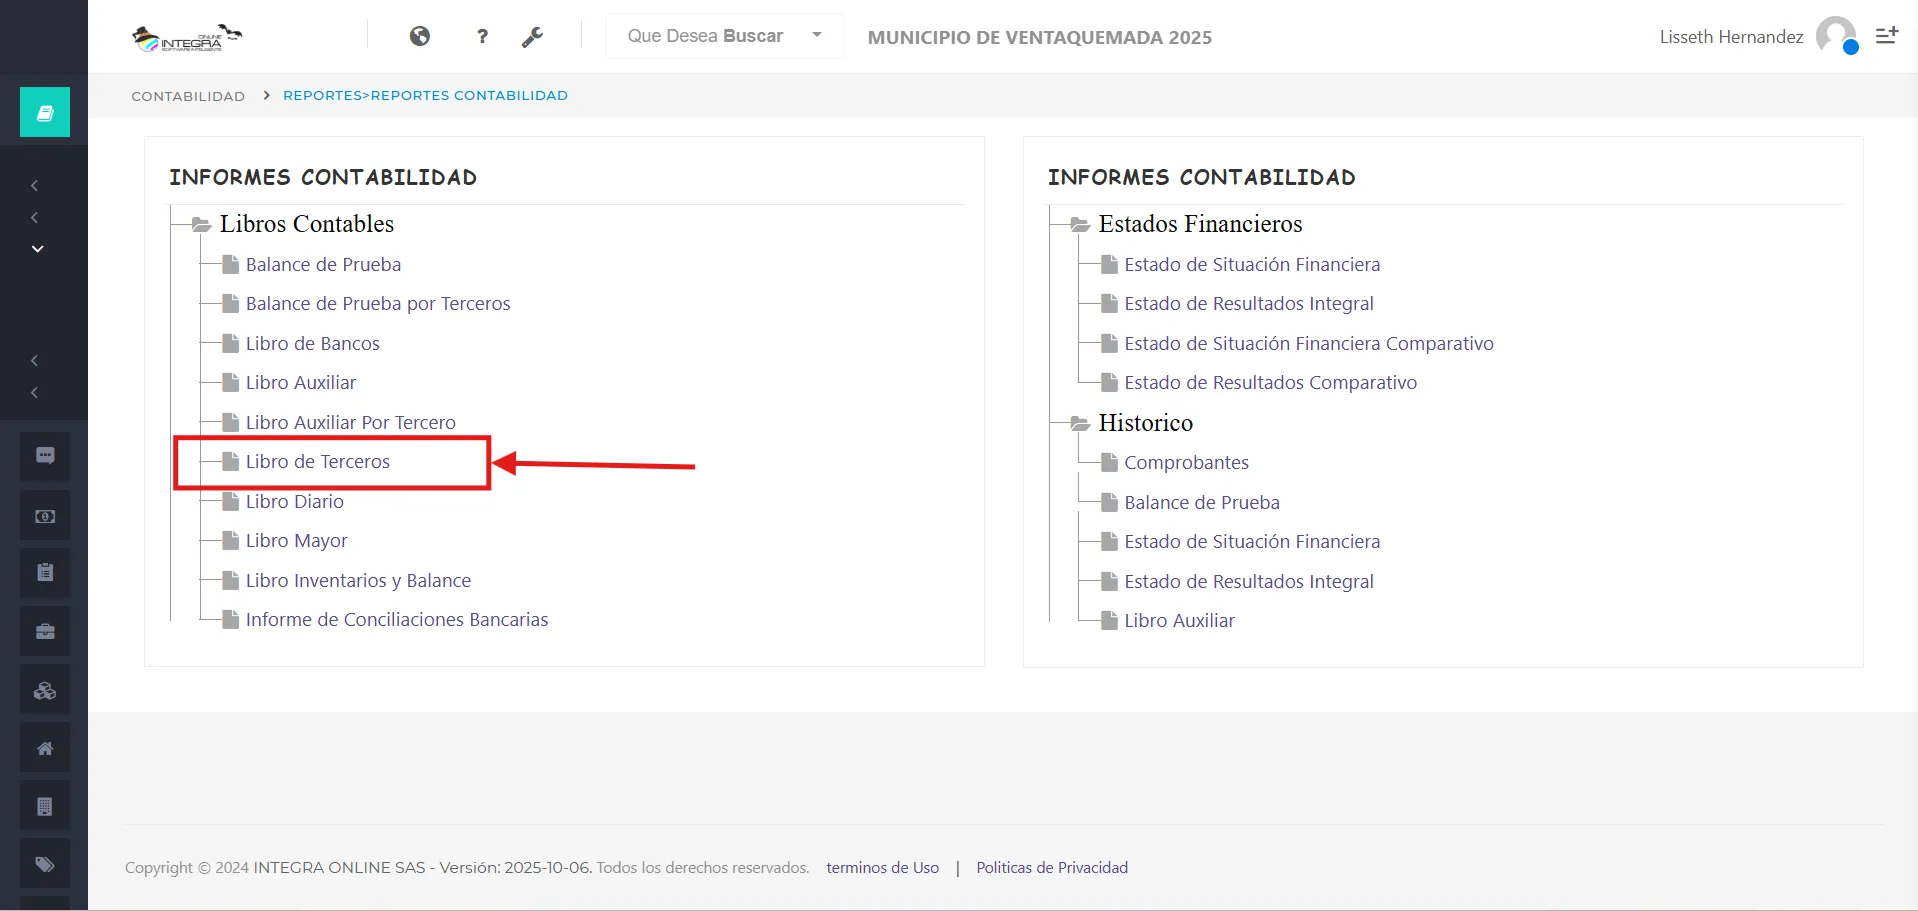This screenshot has height=911, width=1918.
Task: Open Informe de Conciliaciones Bancarias
Action: tap(396, 620)
